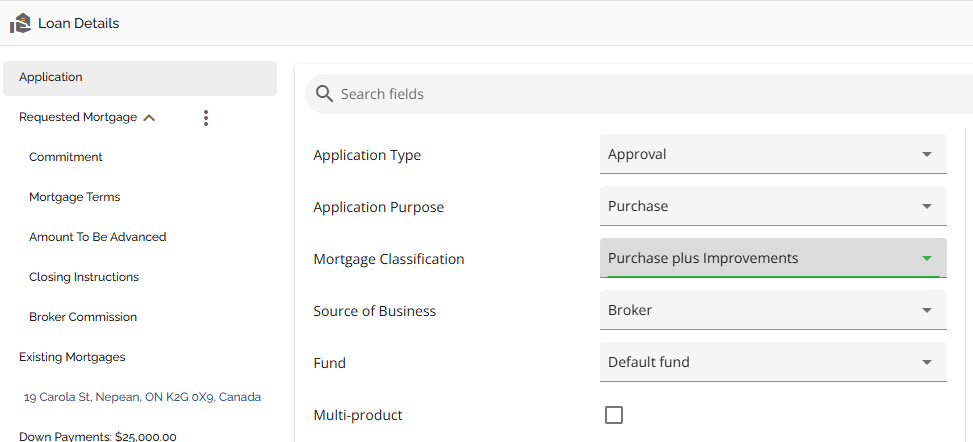Click the Down Payments entry
This screenshot has height=442, width=973.
[x=98, y=436]
